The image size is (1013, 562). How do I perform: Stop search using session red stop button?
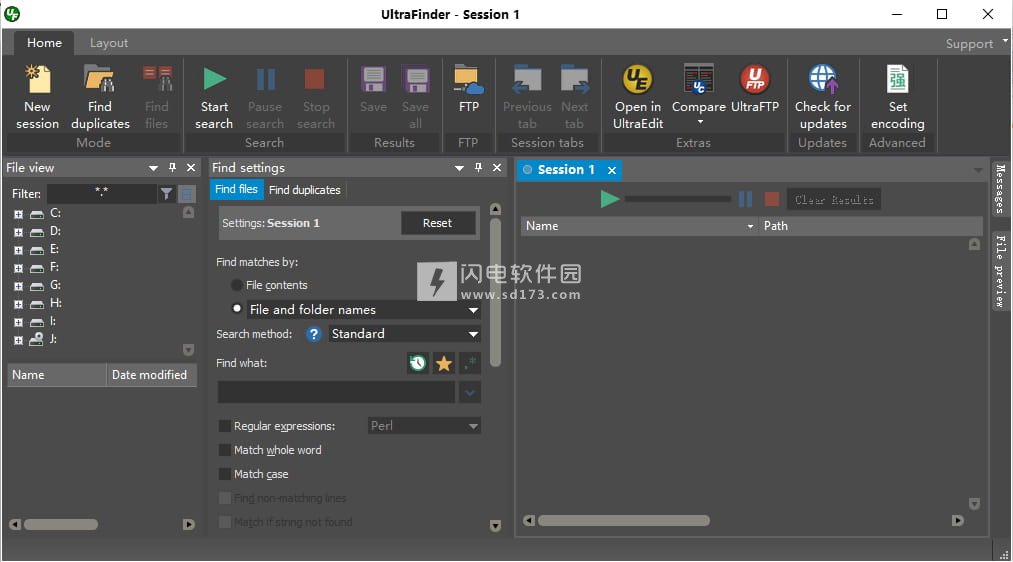[x=771, y=199]
